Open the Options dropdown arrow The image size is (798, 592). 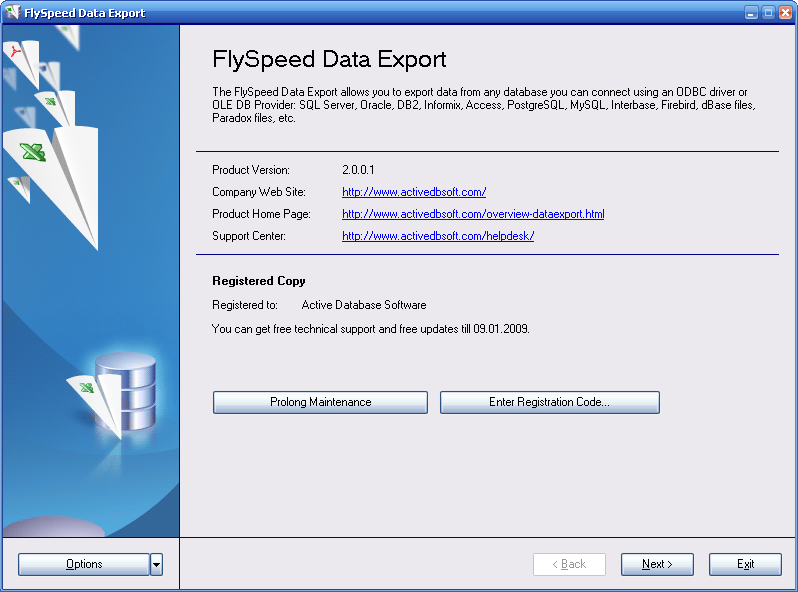[157, 565]
